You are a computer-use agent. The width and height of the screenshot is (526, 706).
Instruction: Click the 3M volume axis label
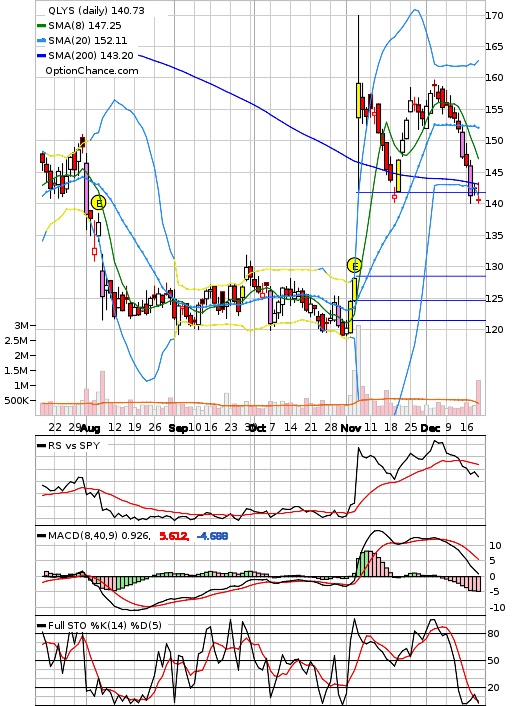[x=22, y=325]
